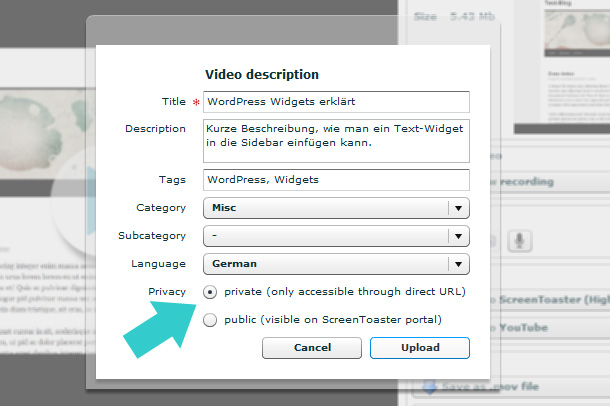Open the Category dropdown showing Misc

click(x=336, y=208)
